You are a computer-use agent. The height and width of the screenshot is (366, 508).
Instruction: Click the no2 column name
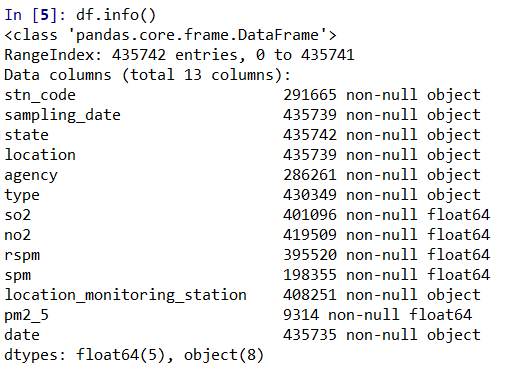[18, 235]
